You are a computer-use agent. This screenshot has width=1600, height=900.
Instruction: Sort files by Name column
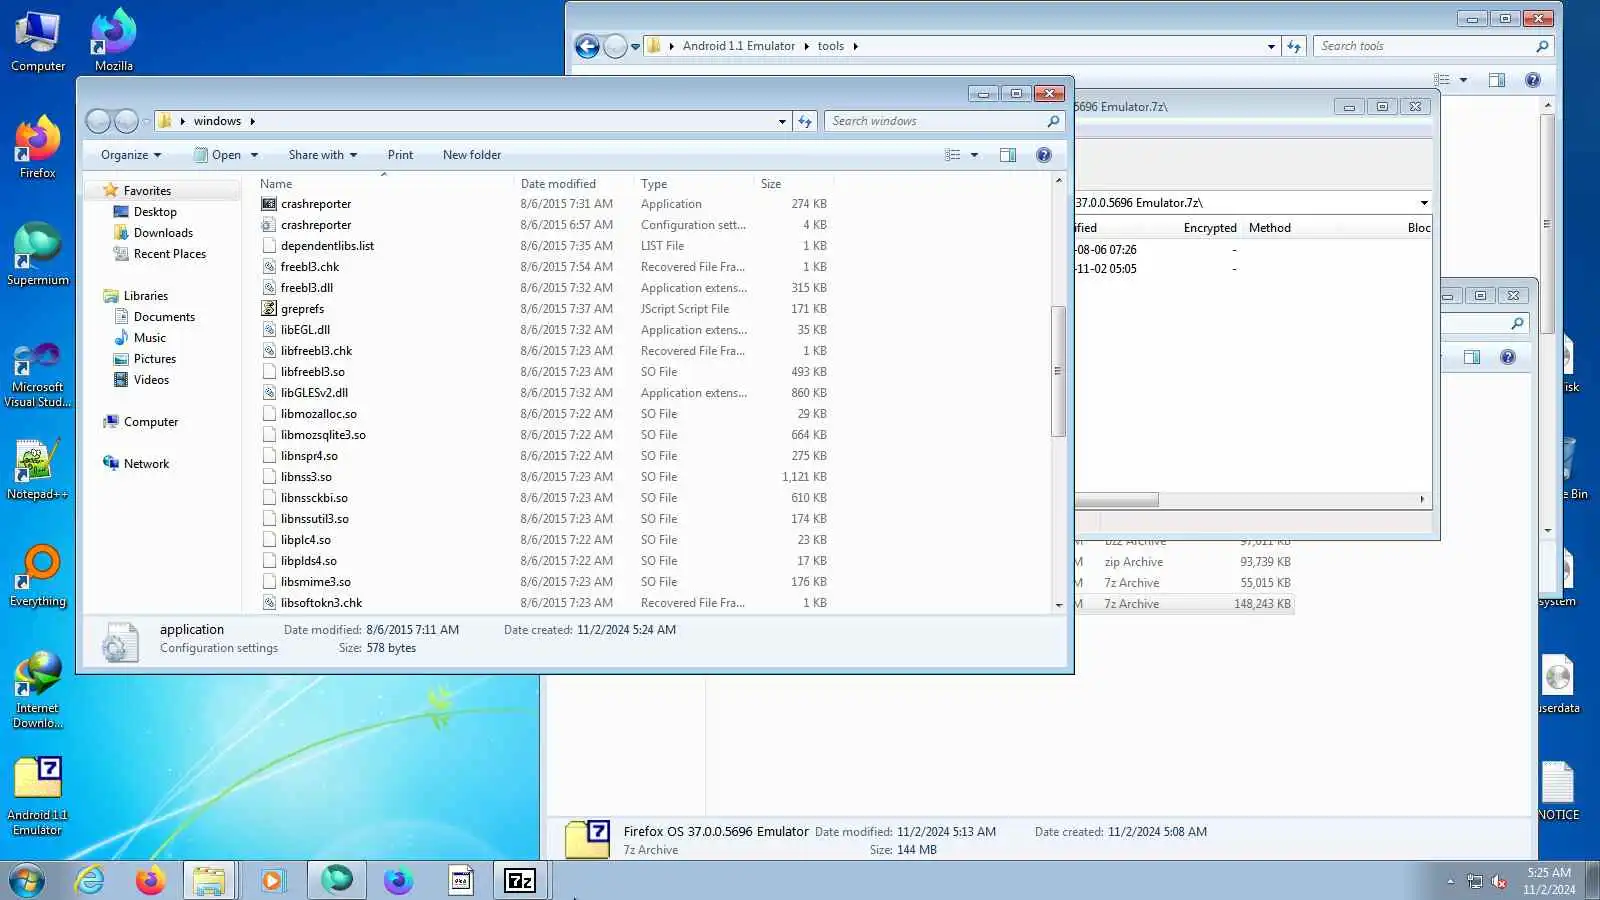pos(385,184)
